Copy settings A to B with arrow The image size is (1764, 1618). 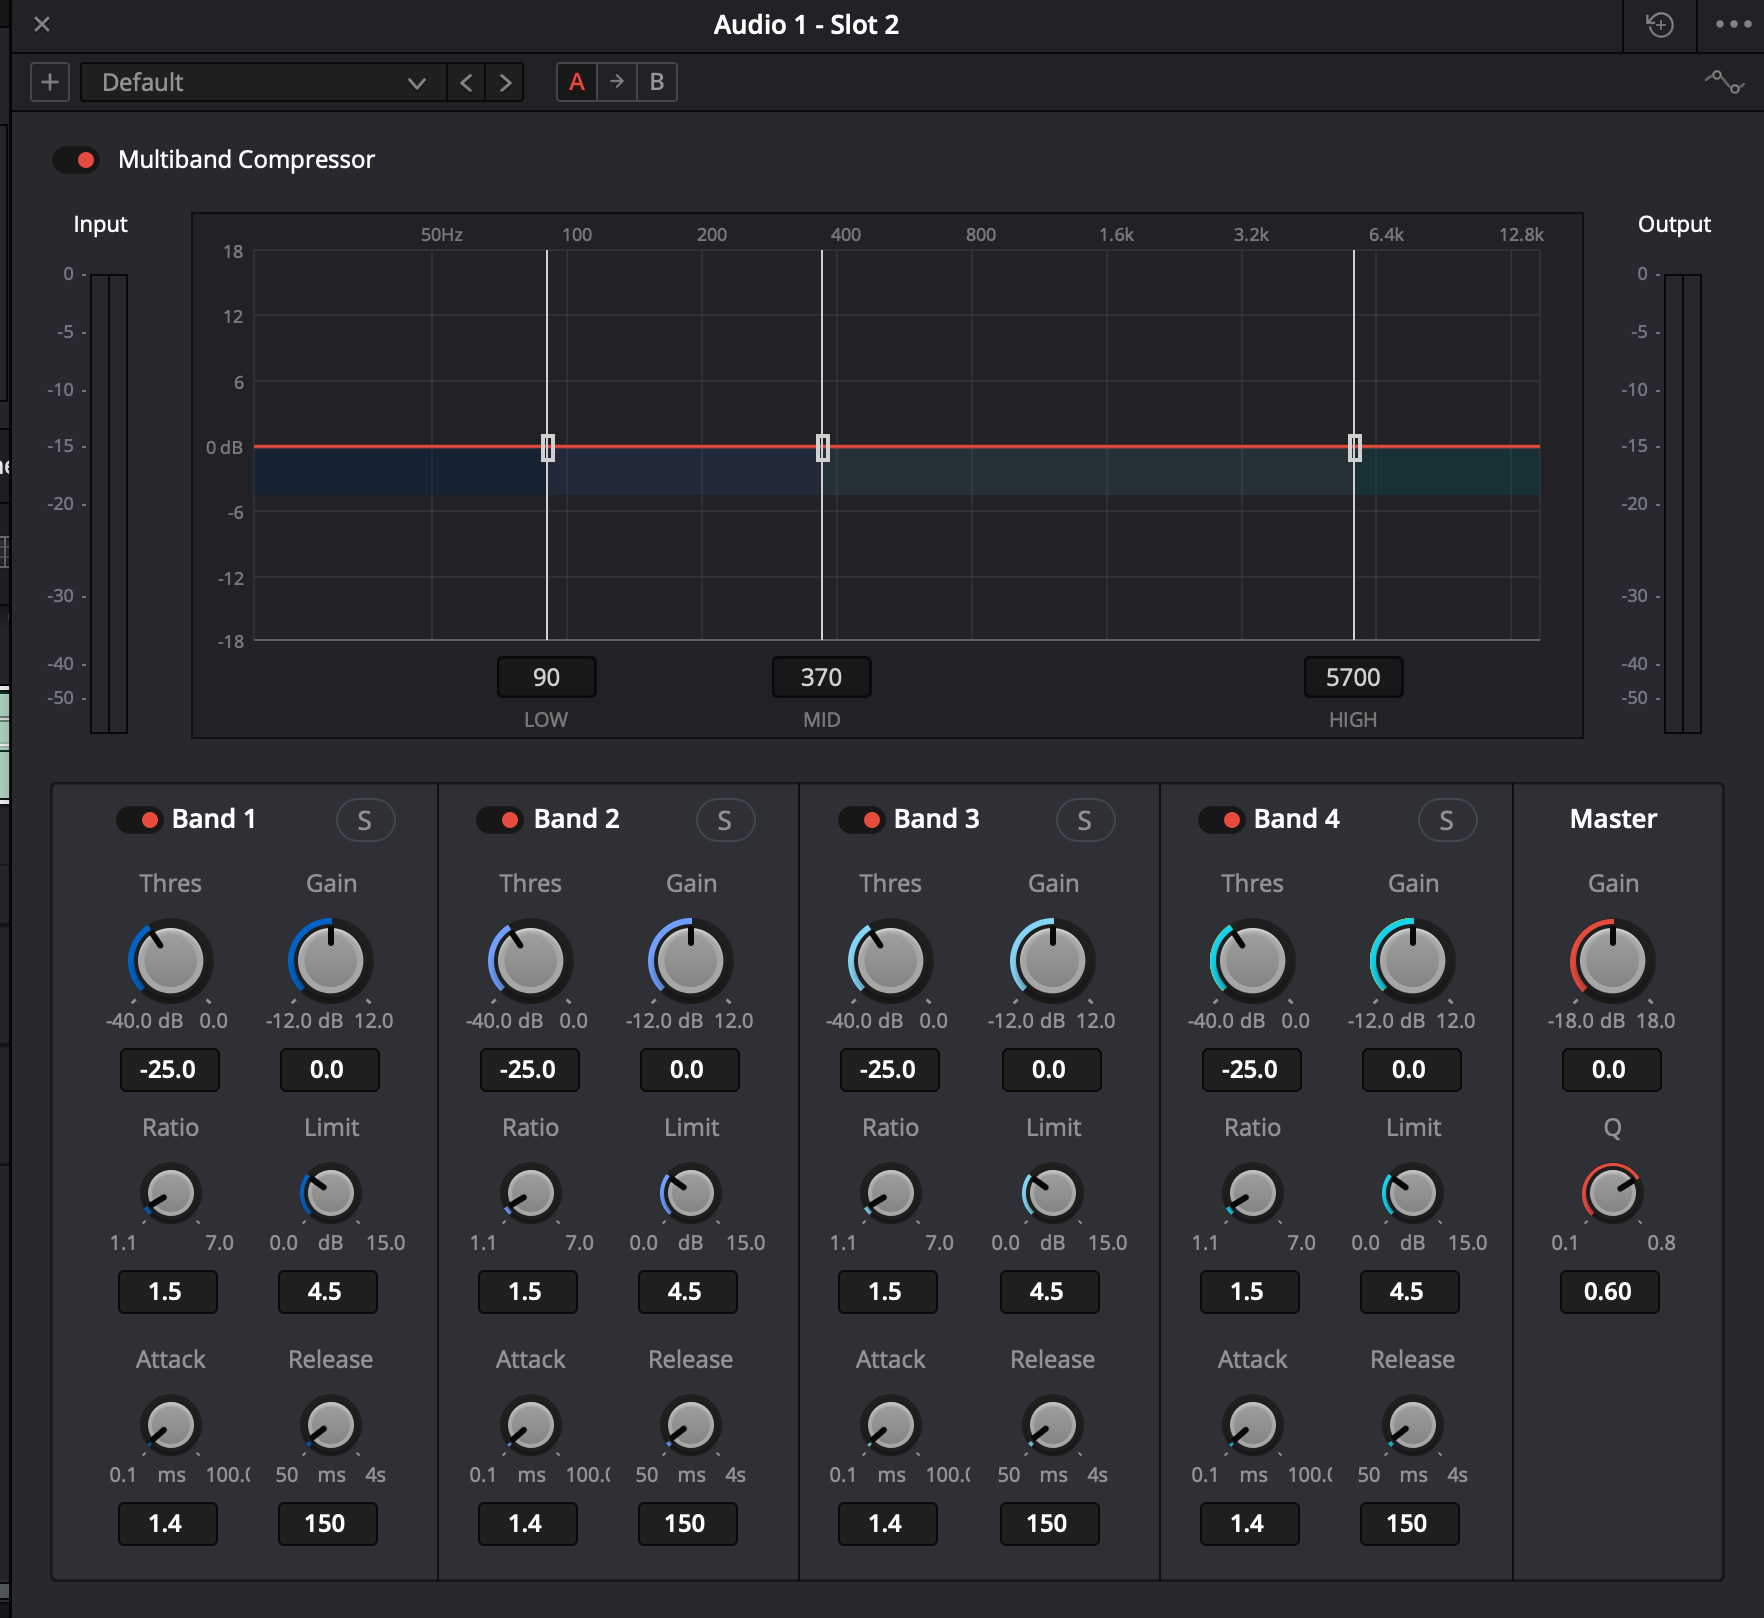(x=617, y=82)
